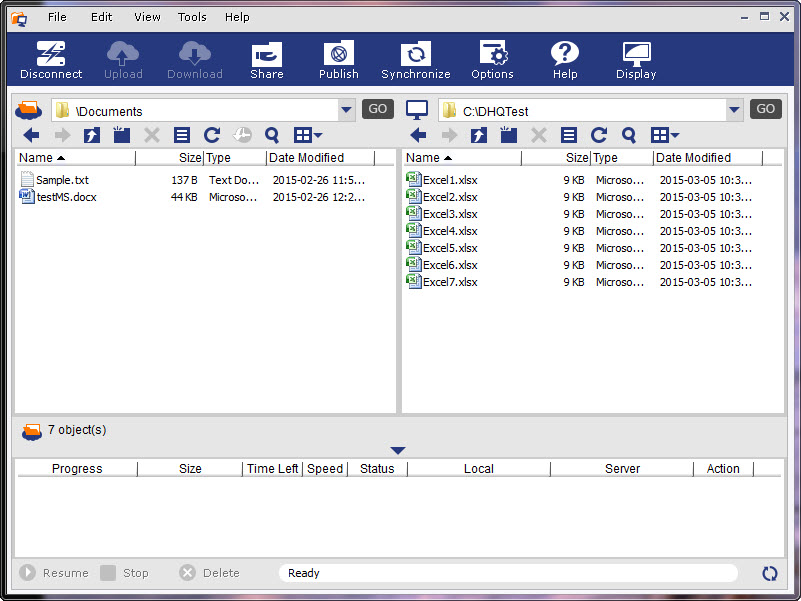The height and width of the screenshot is (601, 801).
Task: Click the Disconnect toolbar icon
Action: coord(51,60)
